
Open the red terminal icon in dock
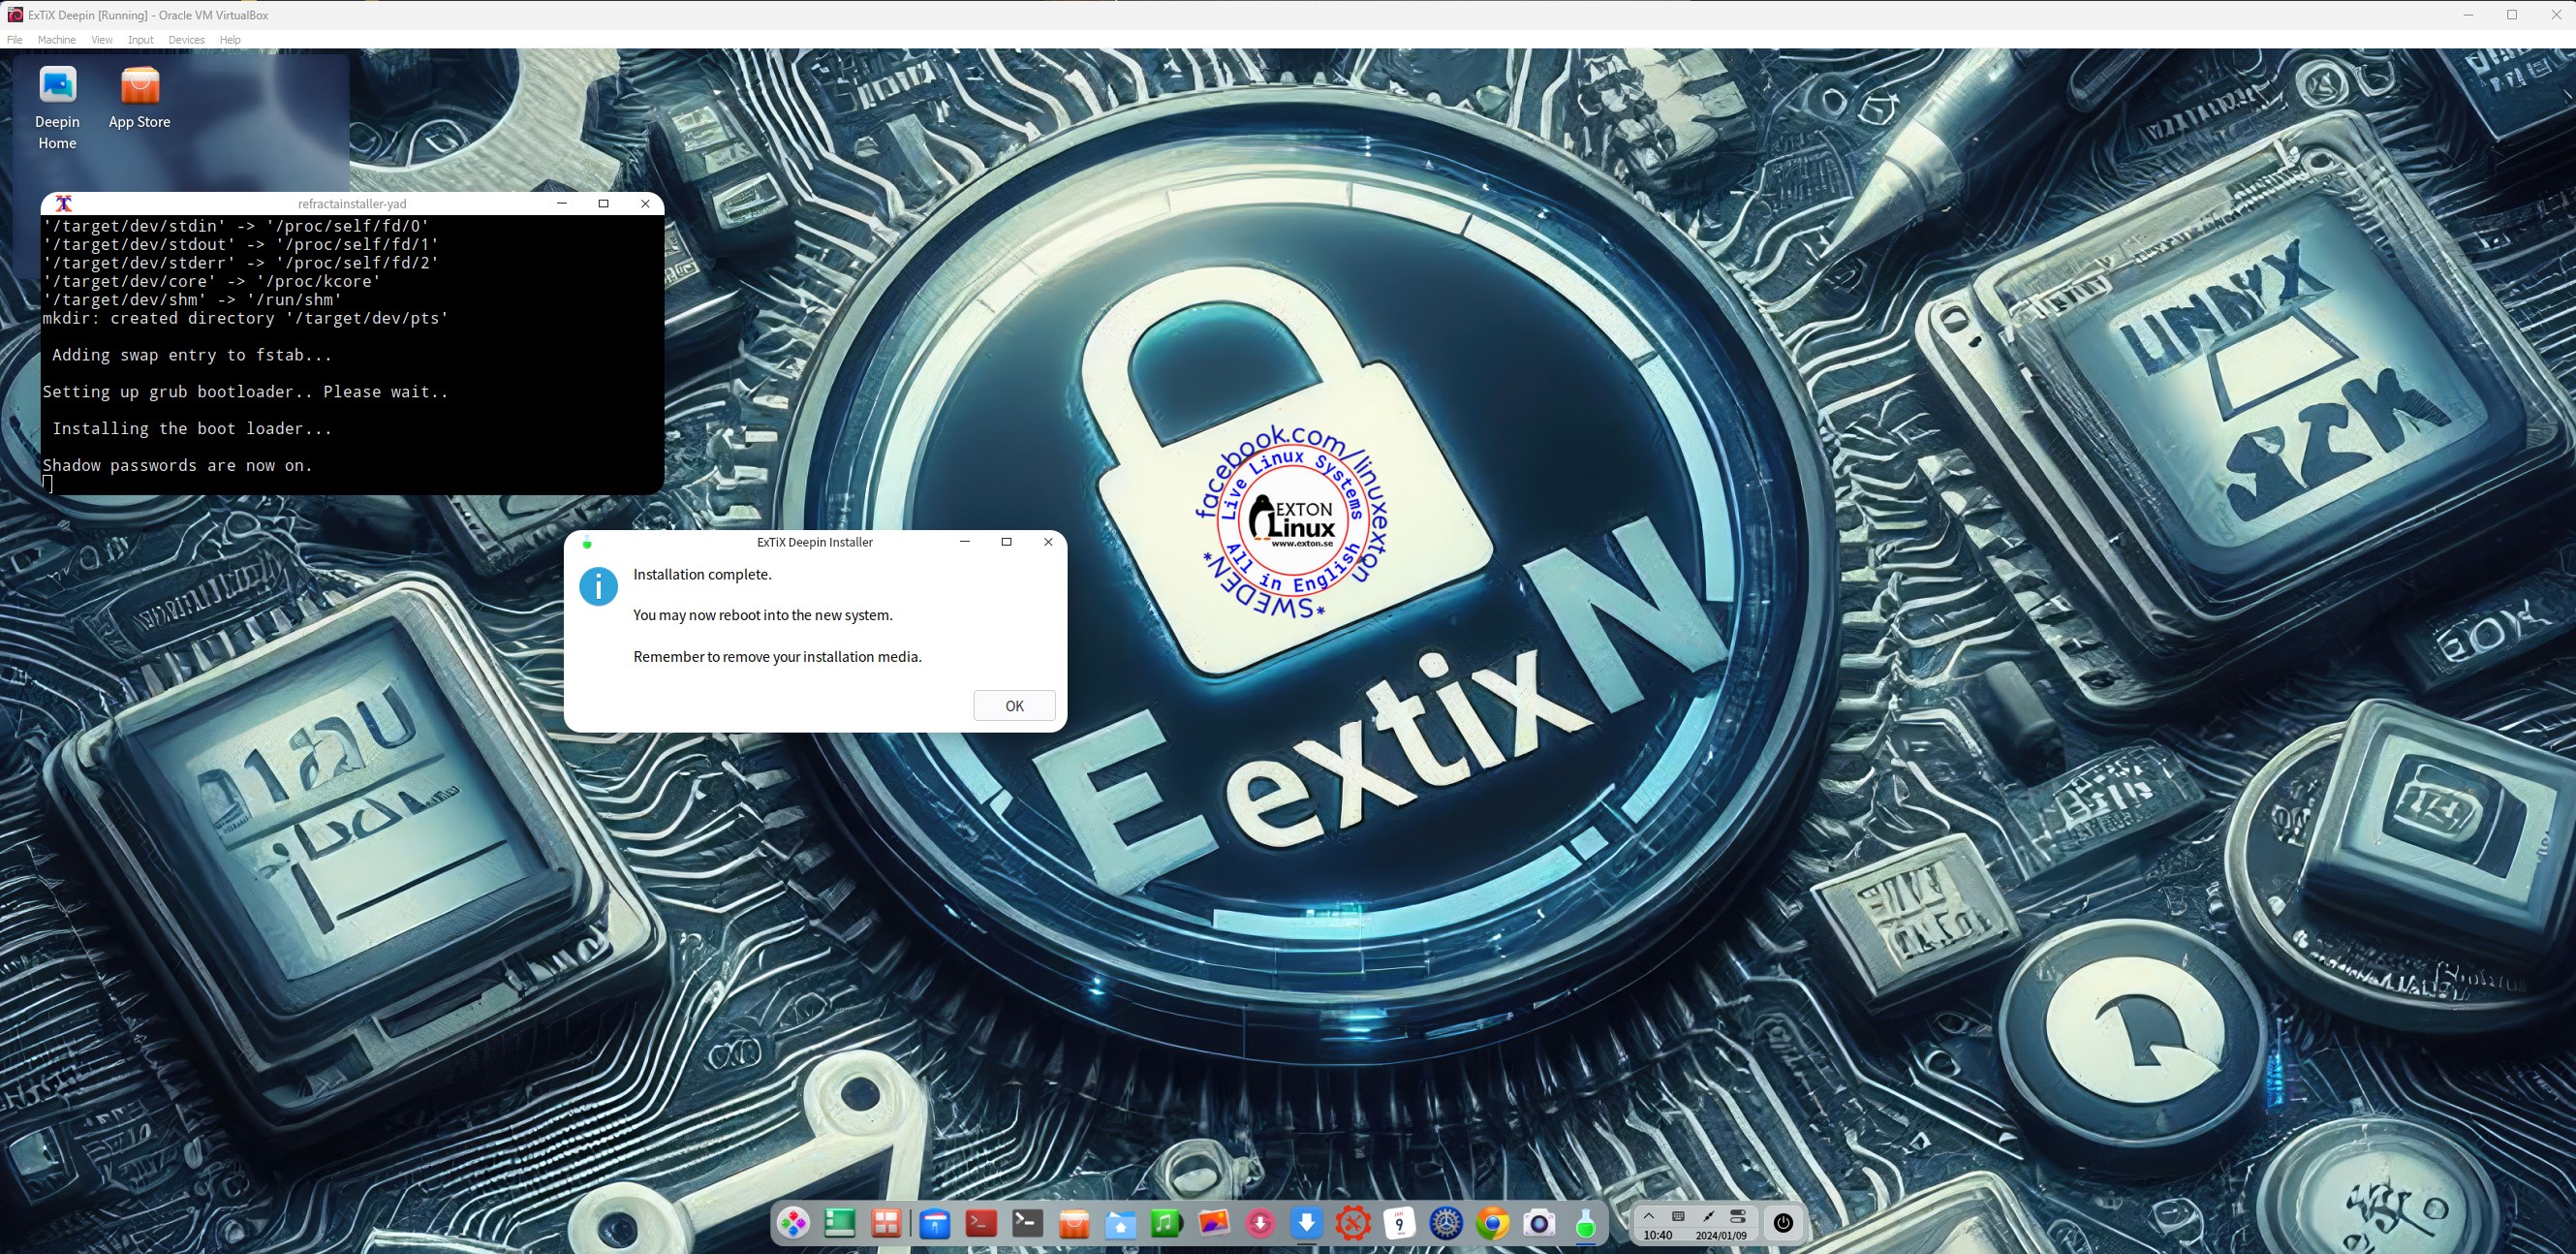[981, 1223]
